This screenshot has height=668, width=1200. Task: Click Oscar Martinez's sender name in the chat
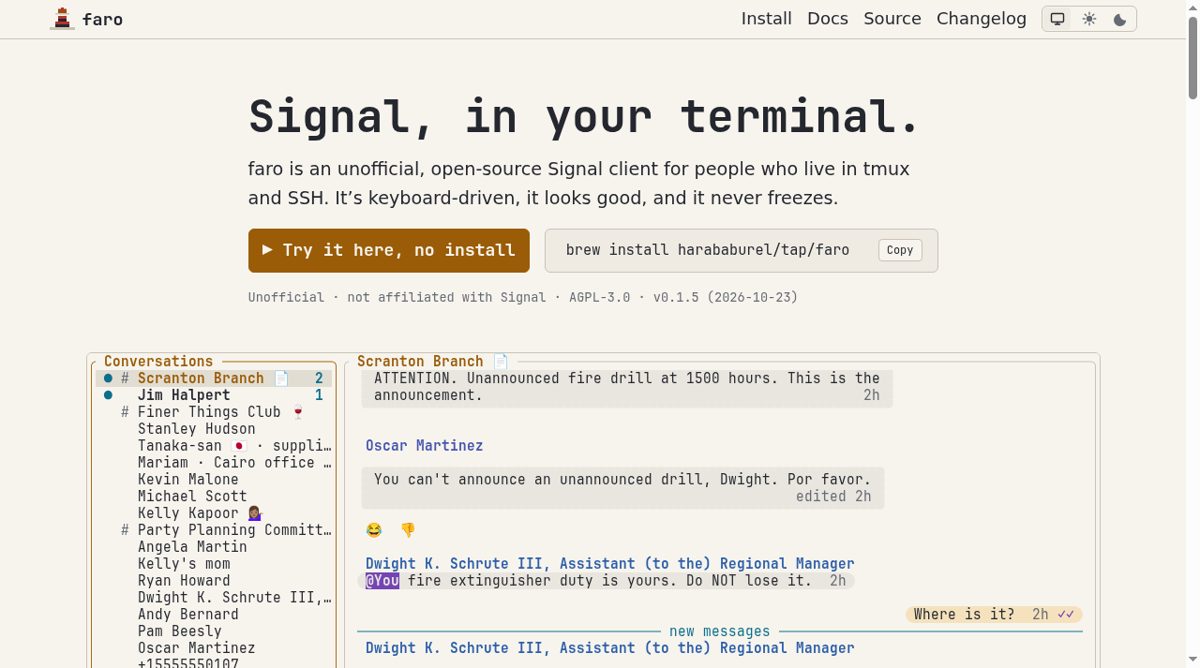coord(424,445)
